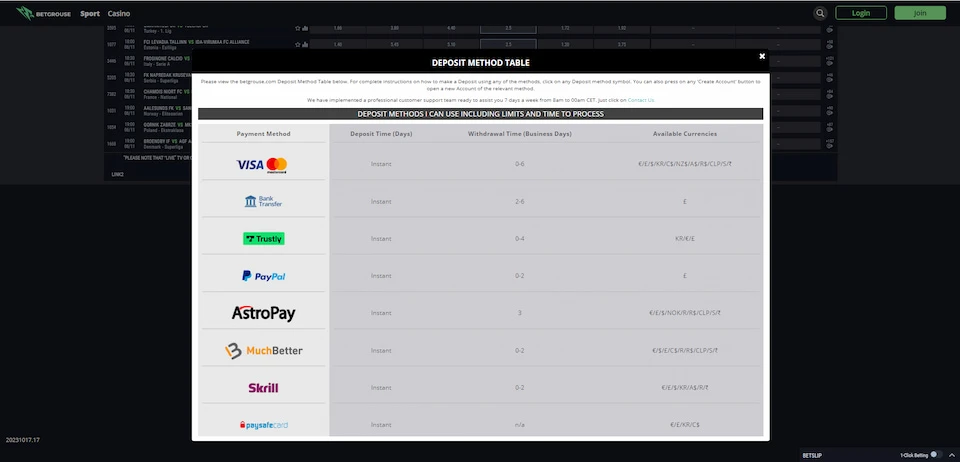Select FCI Levadia Tallinn match title

click(196, 42)
